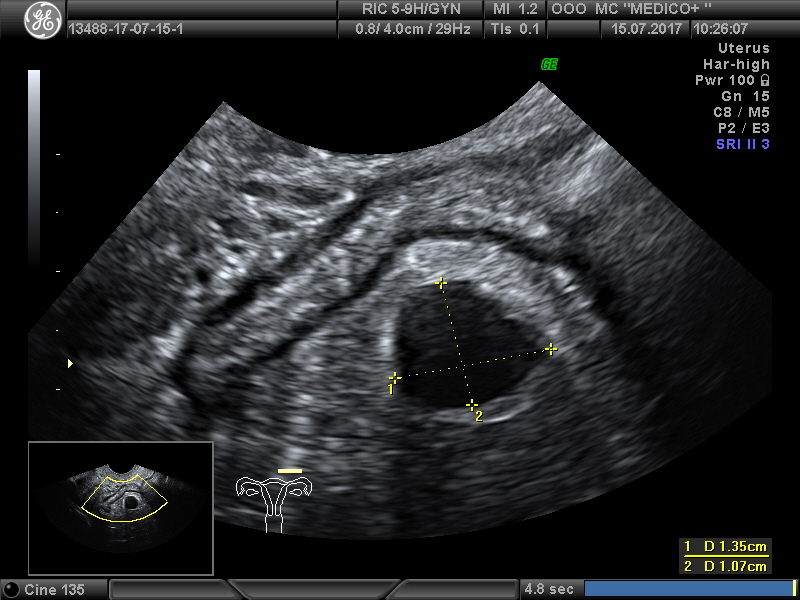Click the P2 / E3 setting
800x600 pixels.
coord(742,128)
